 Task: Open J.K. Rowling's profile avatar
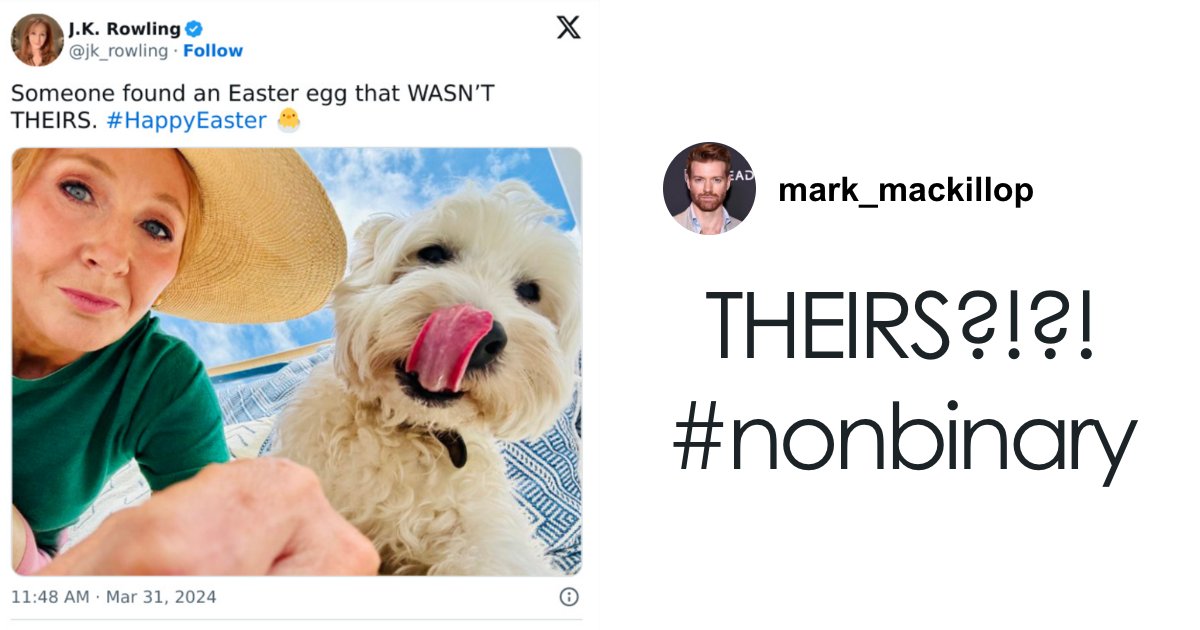37,40
